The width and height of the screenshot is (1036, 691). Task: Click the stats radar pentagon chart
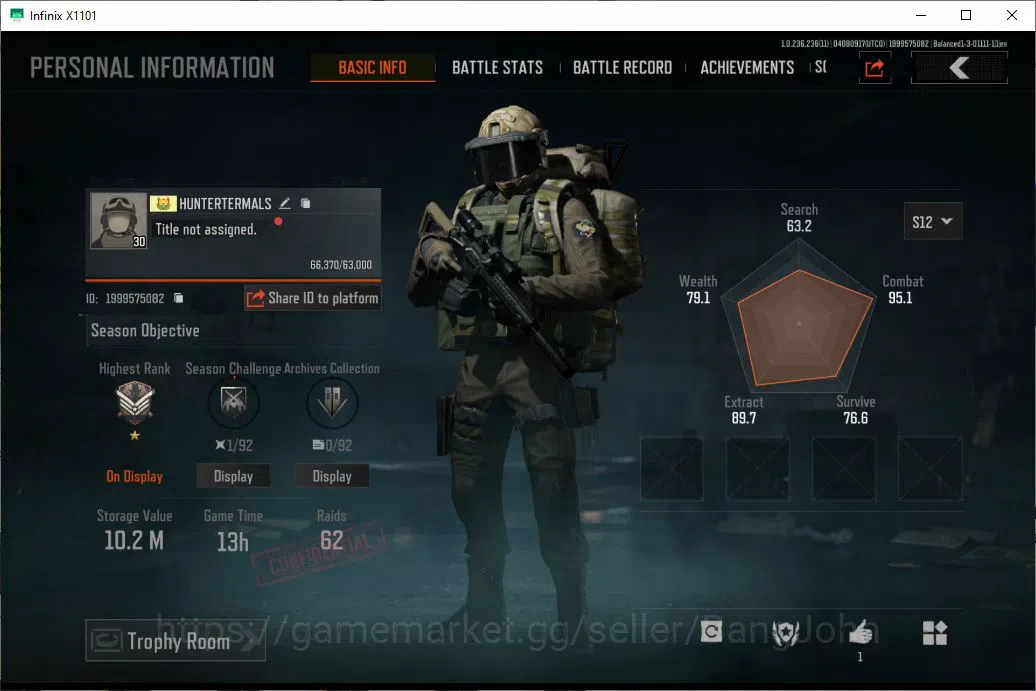(x=799, y=317)
